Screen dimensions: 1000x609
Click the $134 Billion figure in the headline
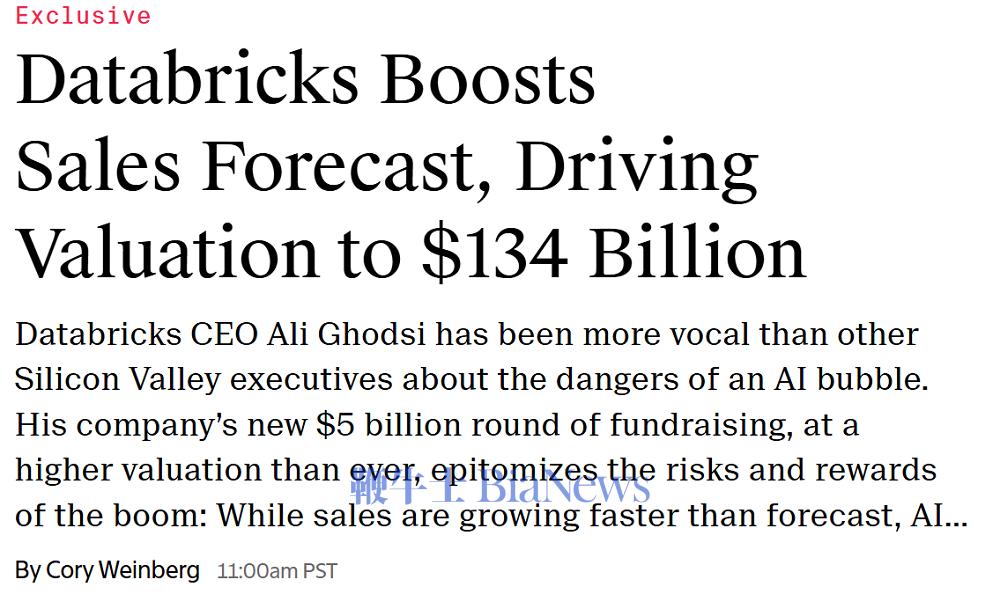point(613,252)
